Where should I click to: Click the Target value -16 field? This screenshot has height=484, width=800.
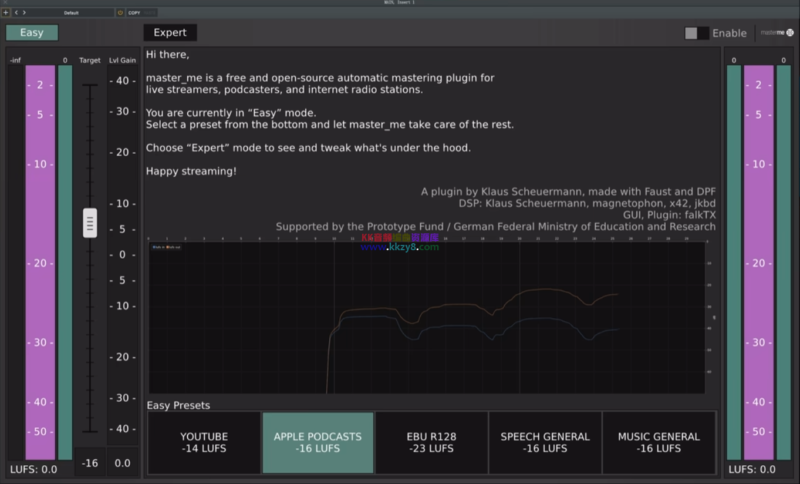pos(90,463)
